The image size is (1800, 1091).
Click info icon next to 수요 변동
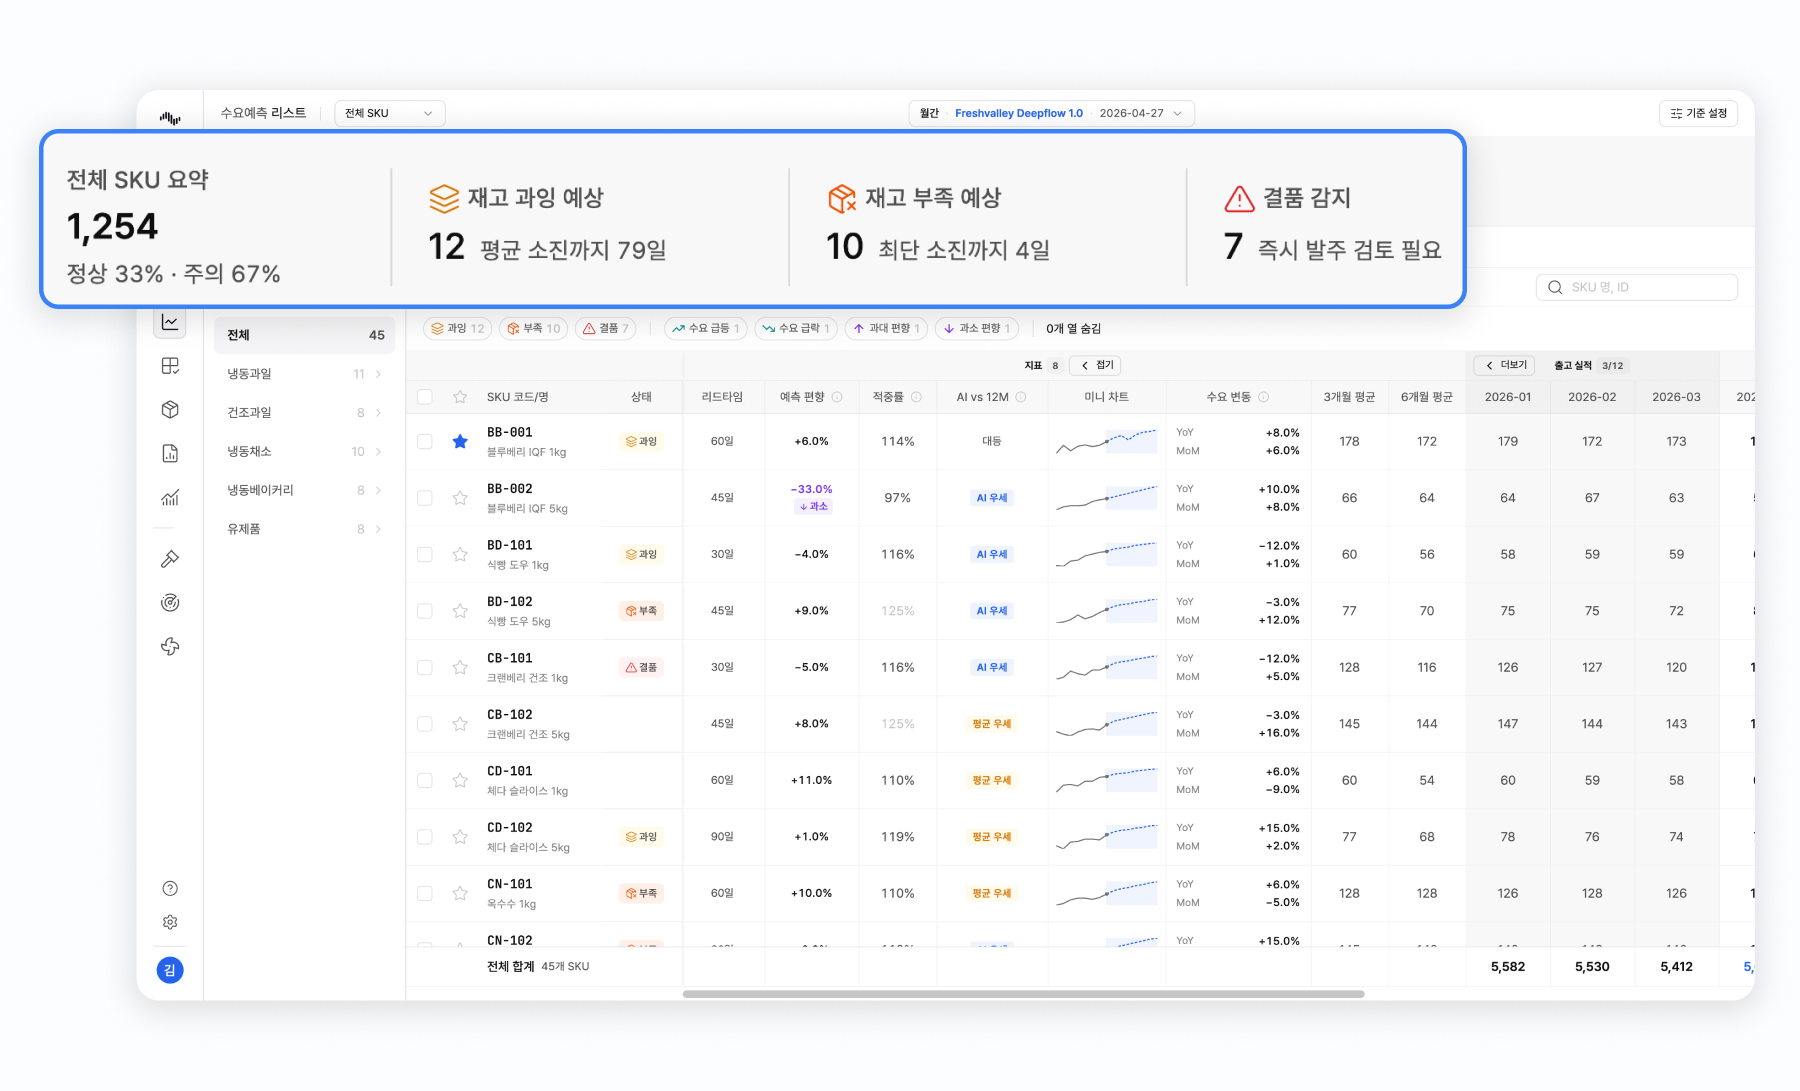pos(1264,397)
